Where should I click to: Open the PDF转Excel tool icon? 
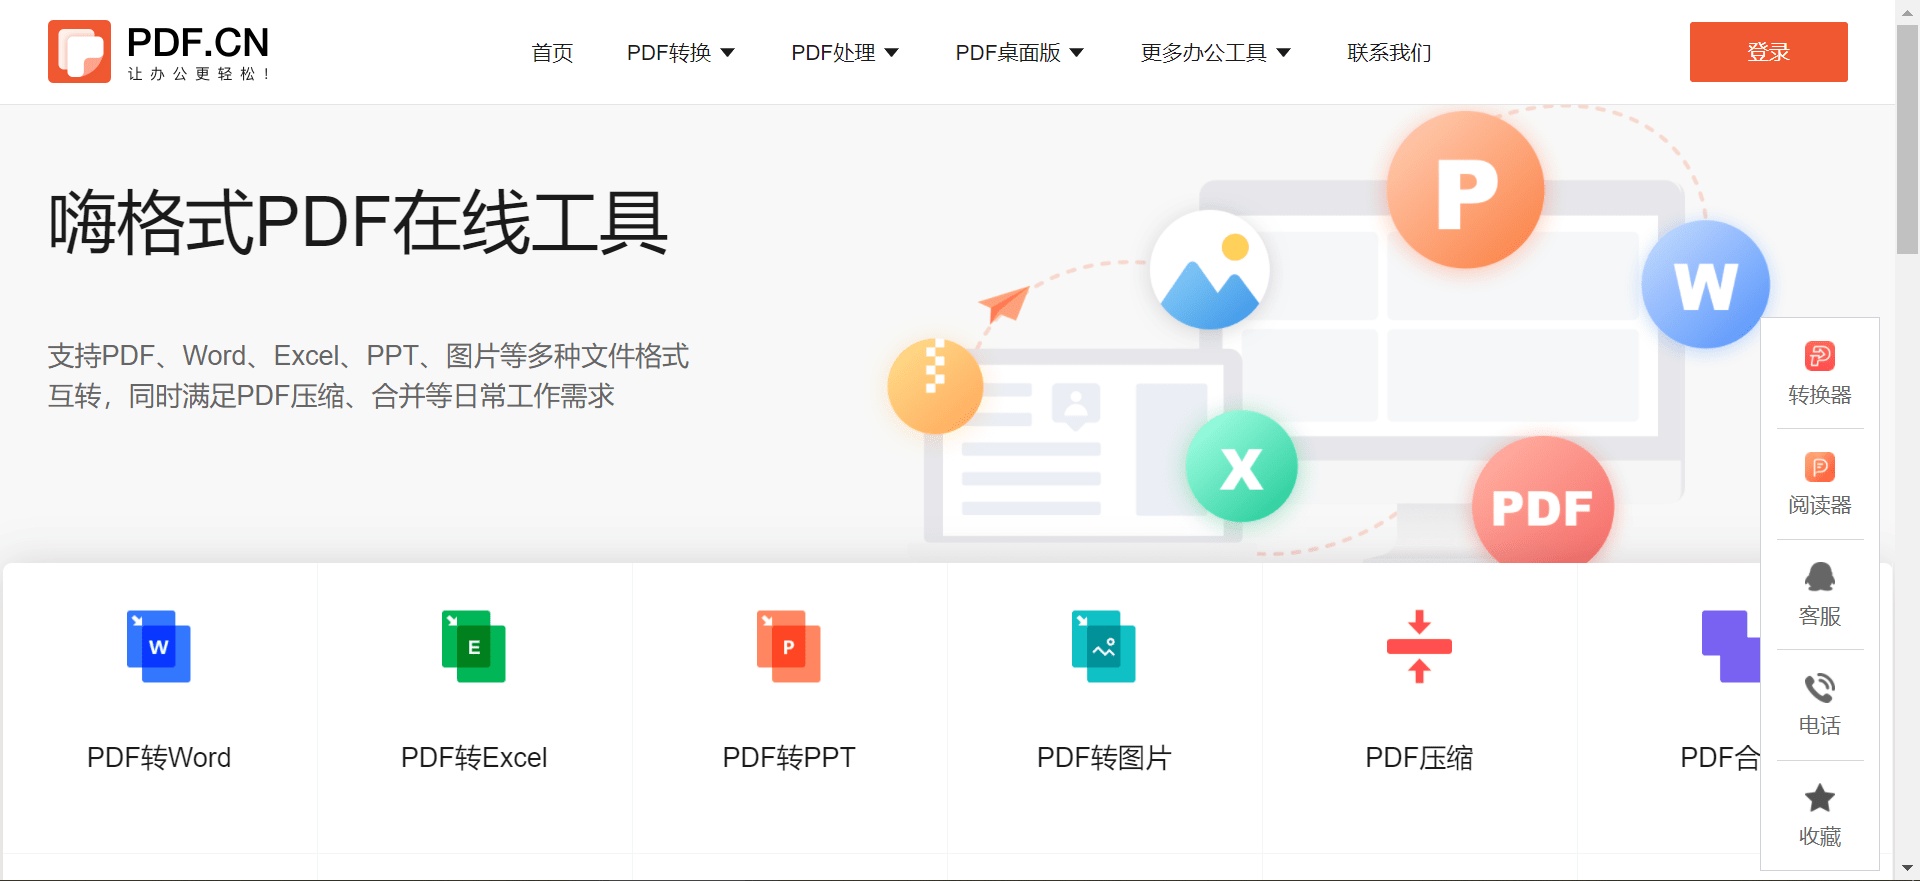coord(473,646)
